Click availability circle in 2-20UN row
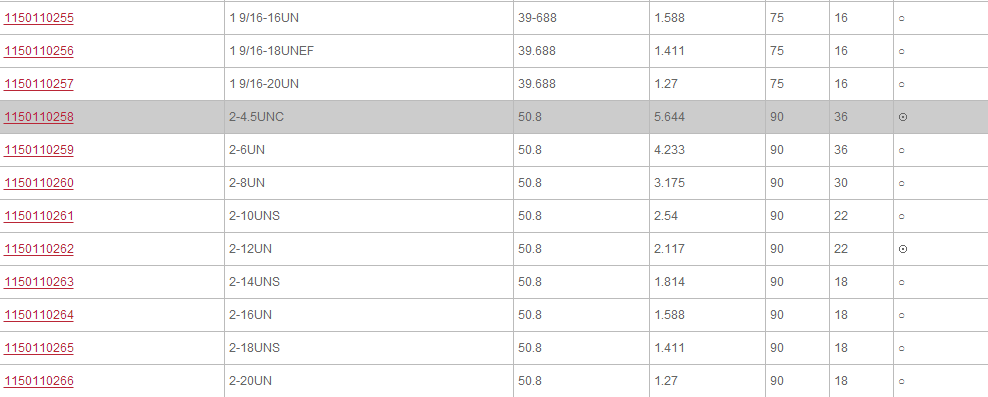This screenshot has width=988, height=397. (x=902, y=382)
